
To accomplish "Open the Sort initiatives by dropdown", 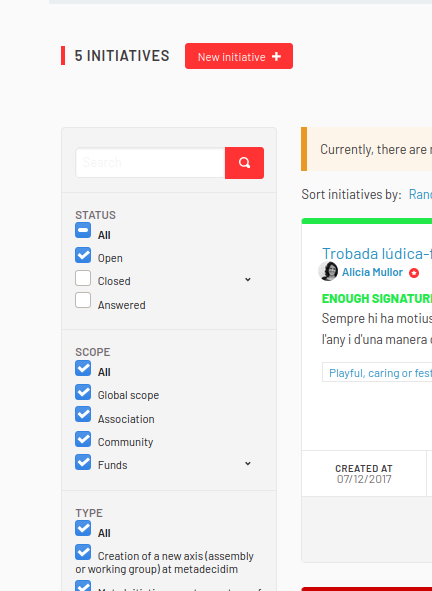I will point(420,194).
